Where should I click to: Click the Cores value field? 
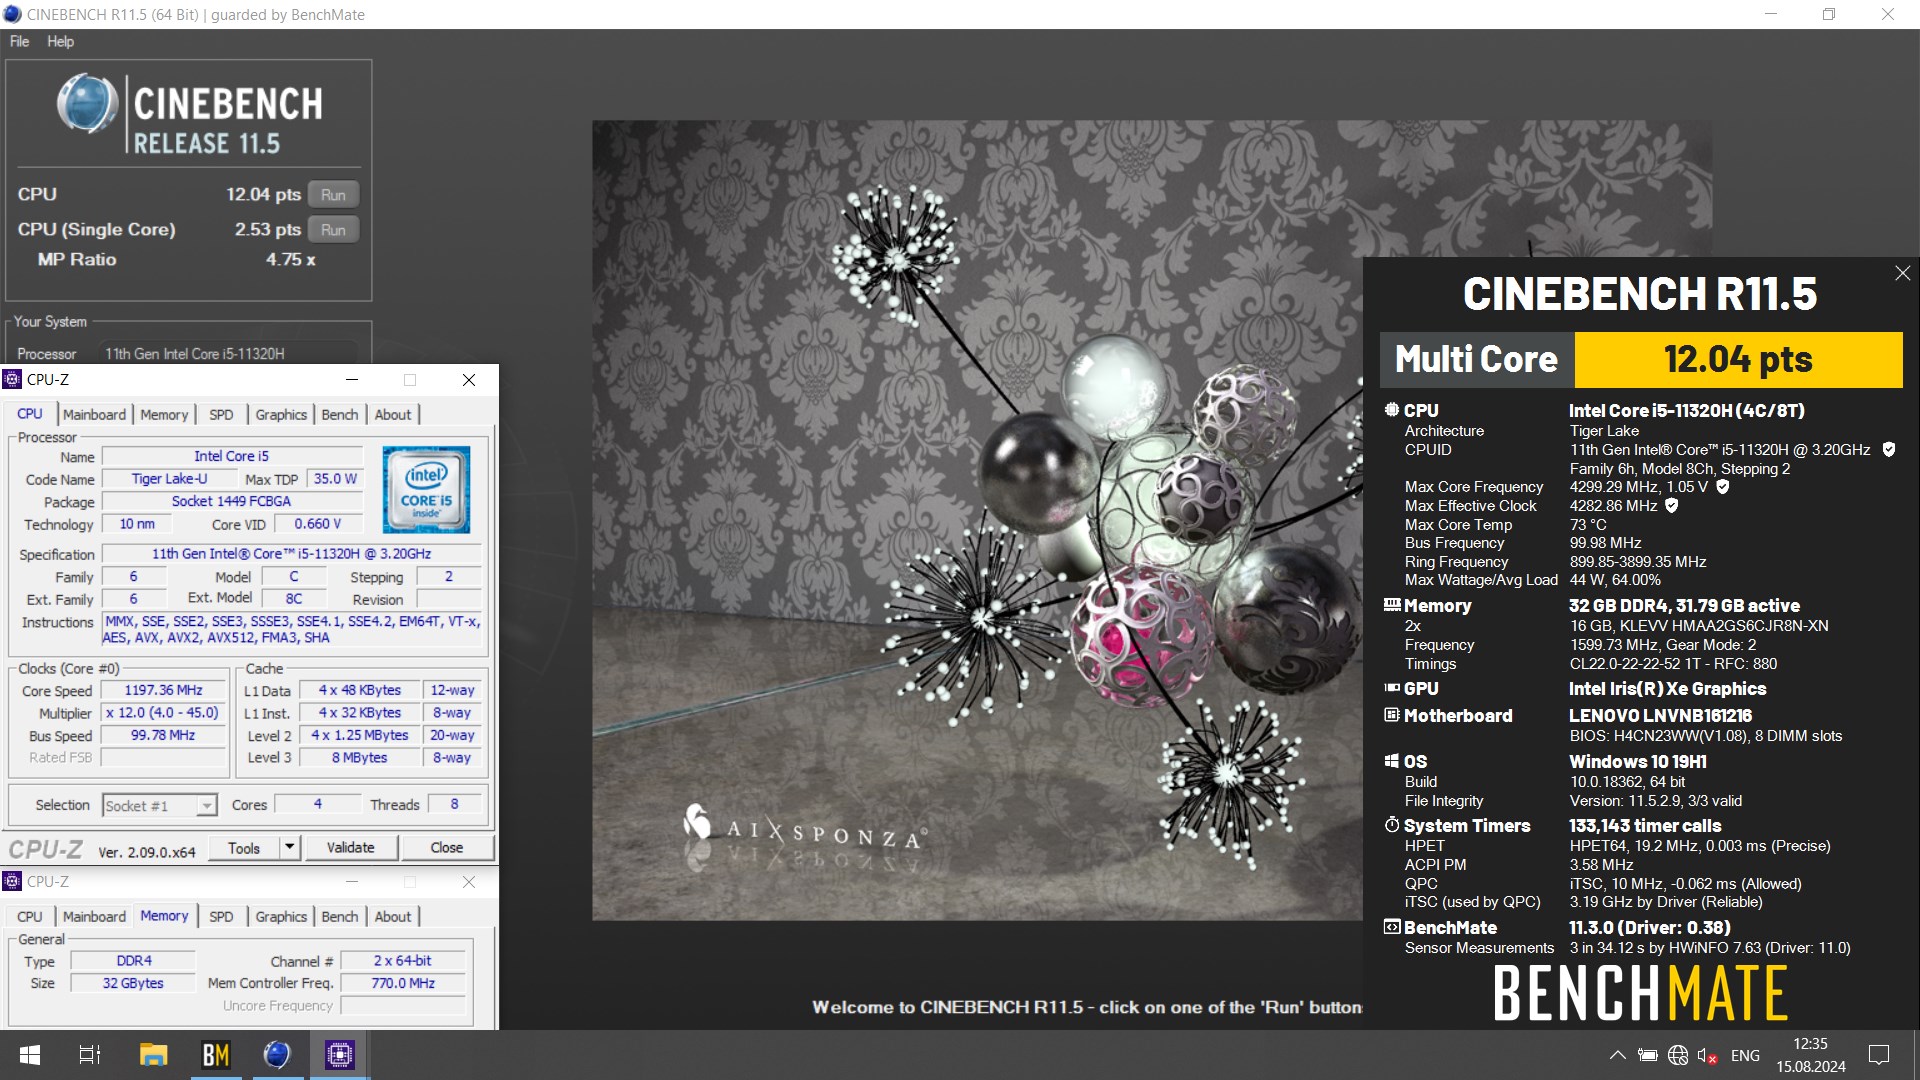318,804
